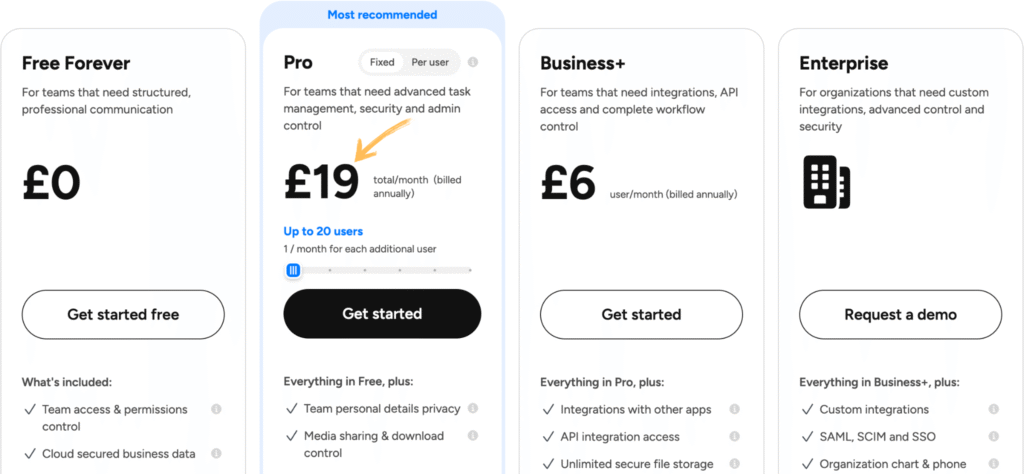This screenshot has height=474, width=1024.
Task: Switch pricing to Per user
Action: point(431,62)
